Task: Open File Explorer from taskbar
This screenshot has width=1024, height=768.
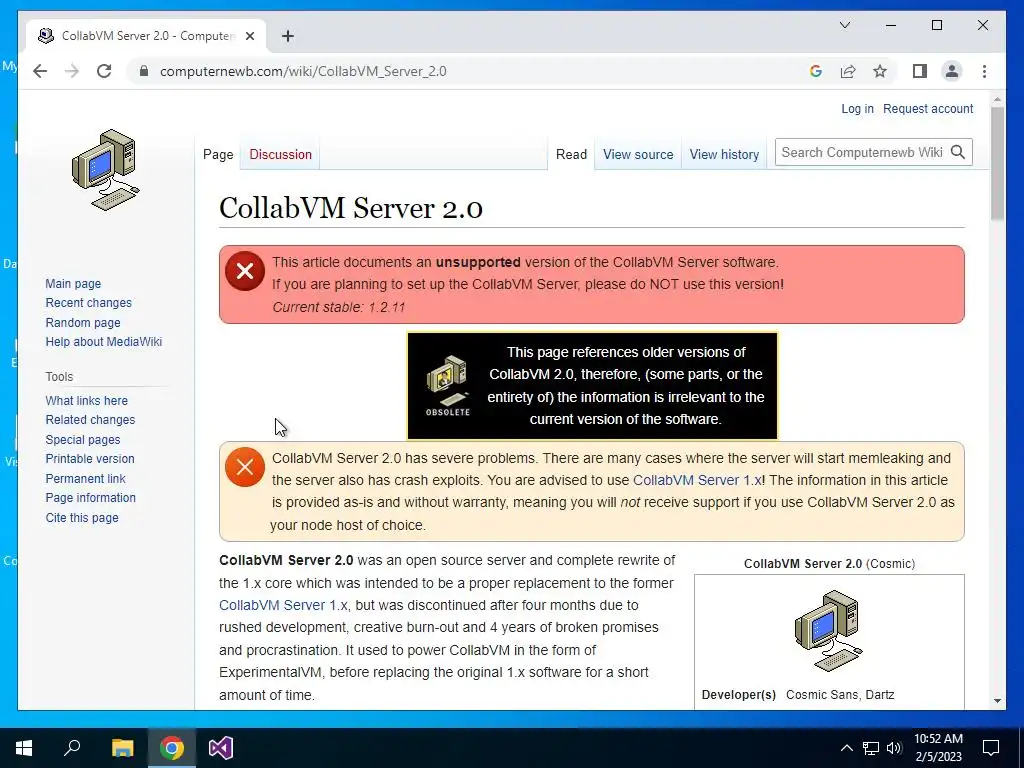Action: [122, 748]
